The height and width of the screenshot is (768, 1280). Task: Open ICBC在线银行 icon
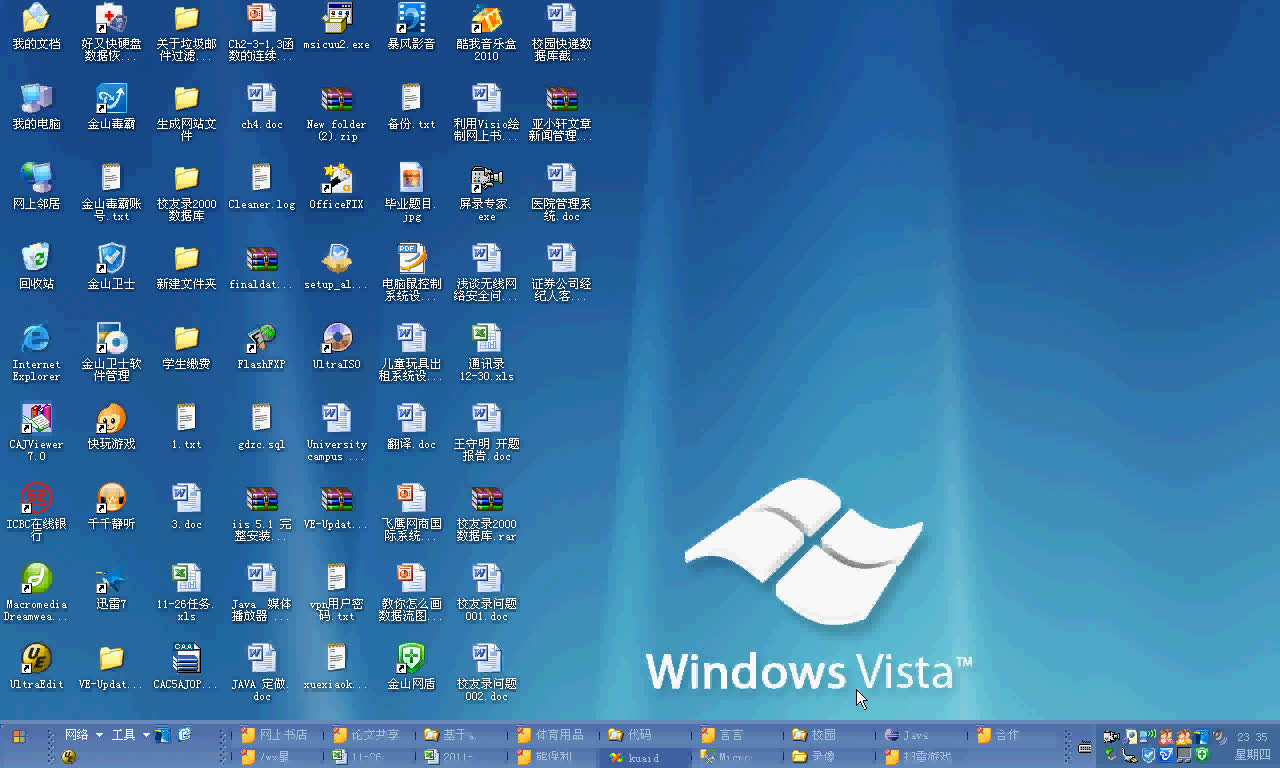tap(36, 513)
